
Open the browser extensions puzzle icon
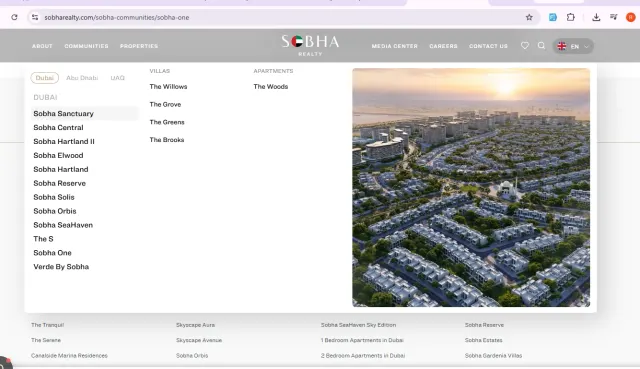point(571,17)
